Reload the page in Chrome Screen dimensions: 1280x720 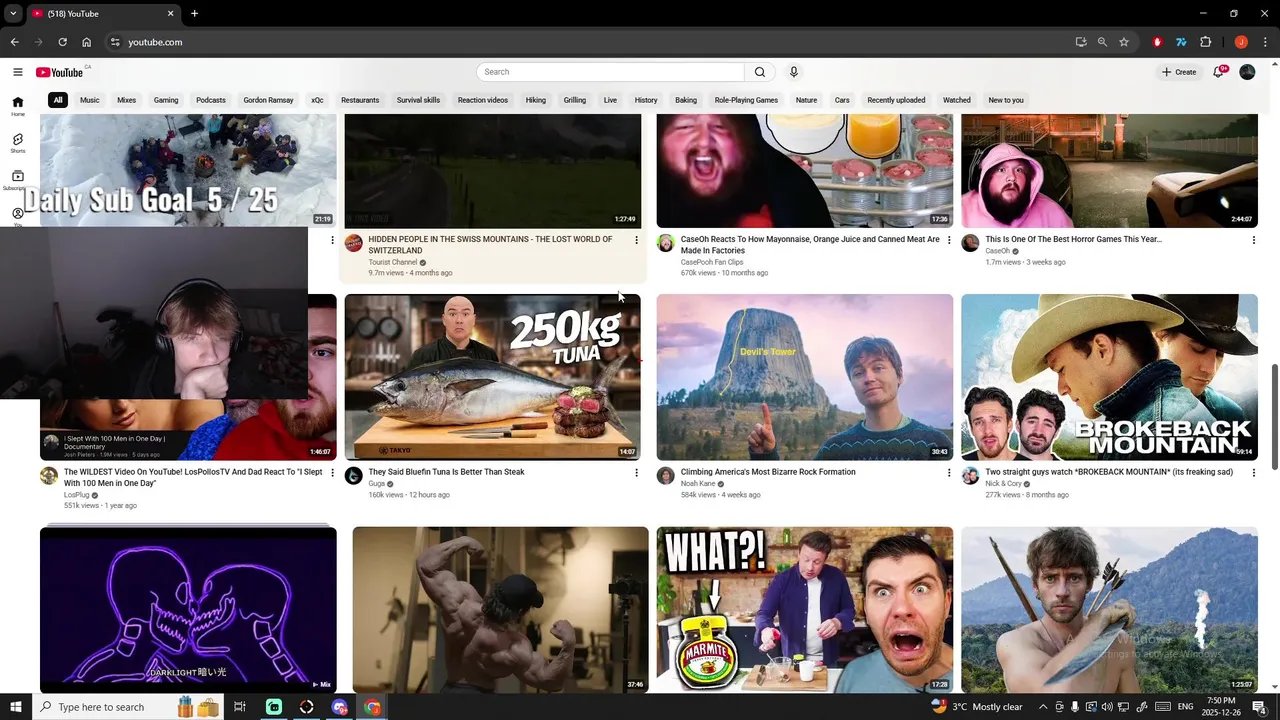pos(62,42)
